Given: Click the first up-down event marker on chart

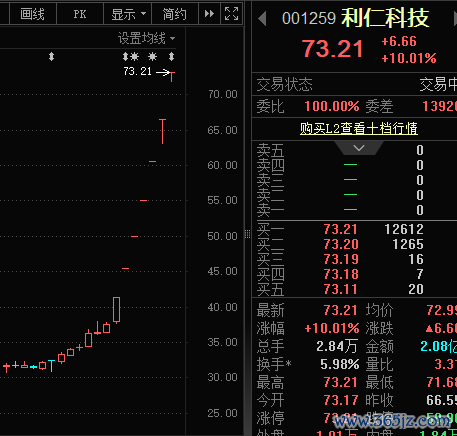Looking at the screenshot, I should click(x=51, y=57).
